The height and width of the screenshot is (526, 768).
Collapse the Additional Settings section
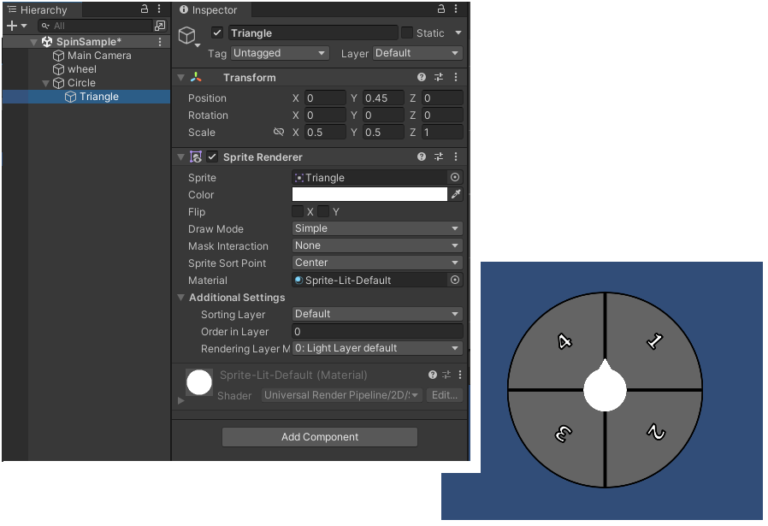tap(181, 298)
